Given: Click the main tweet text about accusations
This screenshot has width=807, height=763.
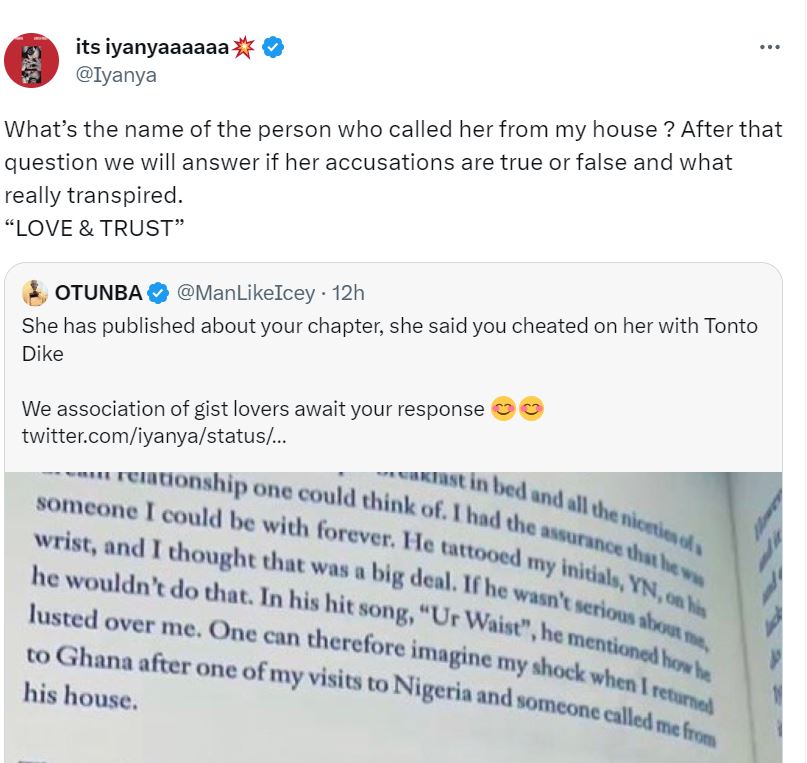Looking at the screenshot, I should [x=393, y=162].
